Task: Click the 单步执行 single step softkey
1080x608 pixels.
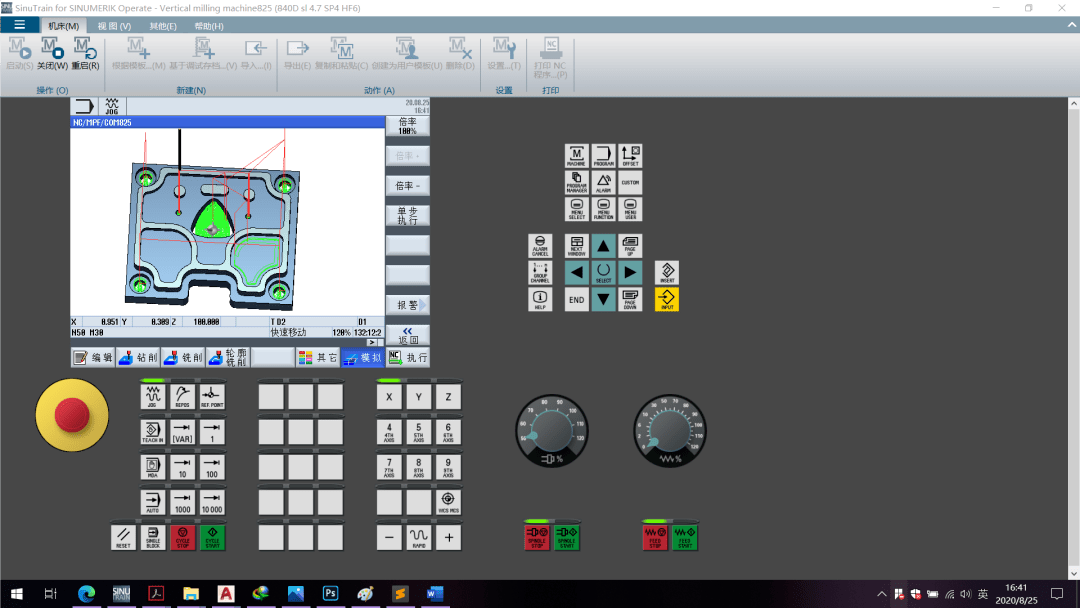Action: [408, 216]
